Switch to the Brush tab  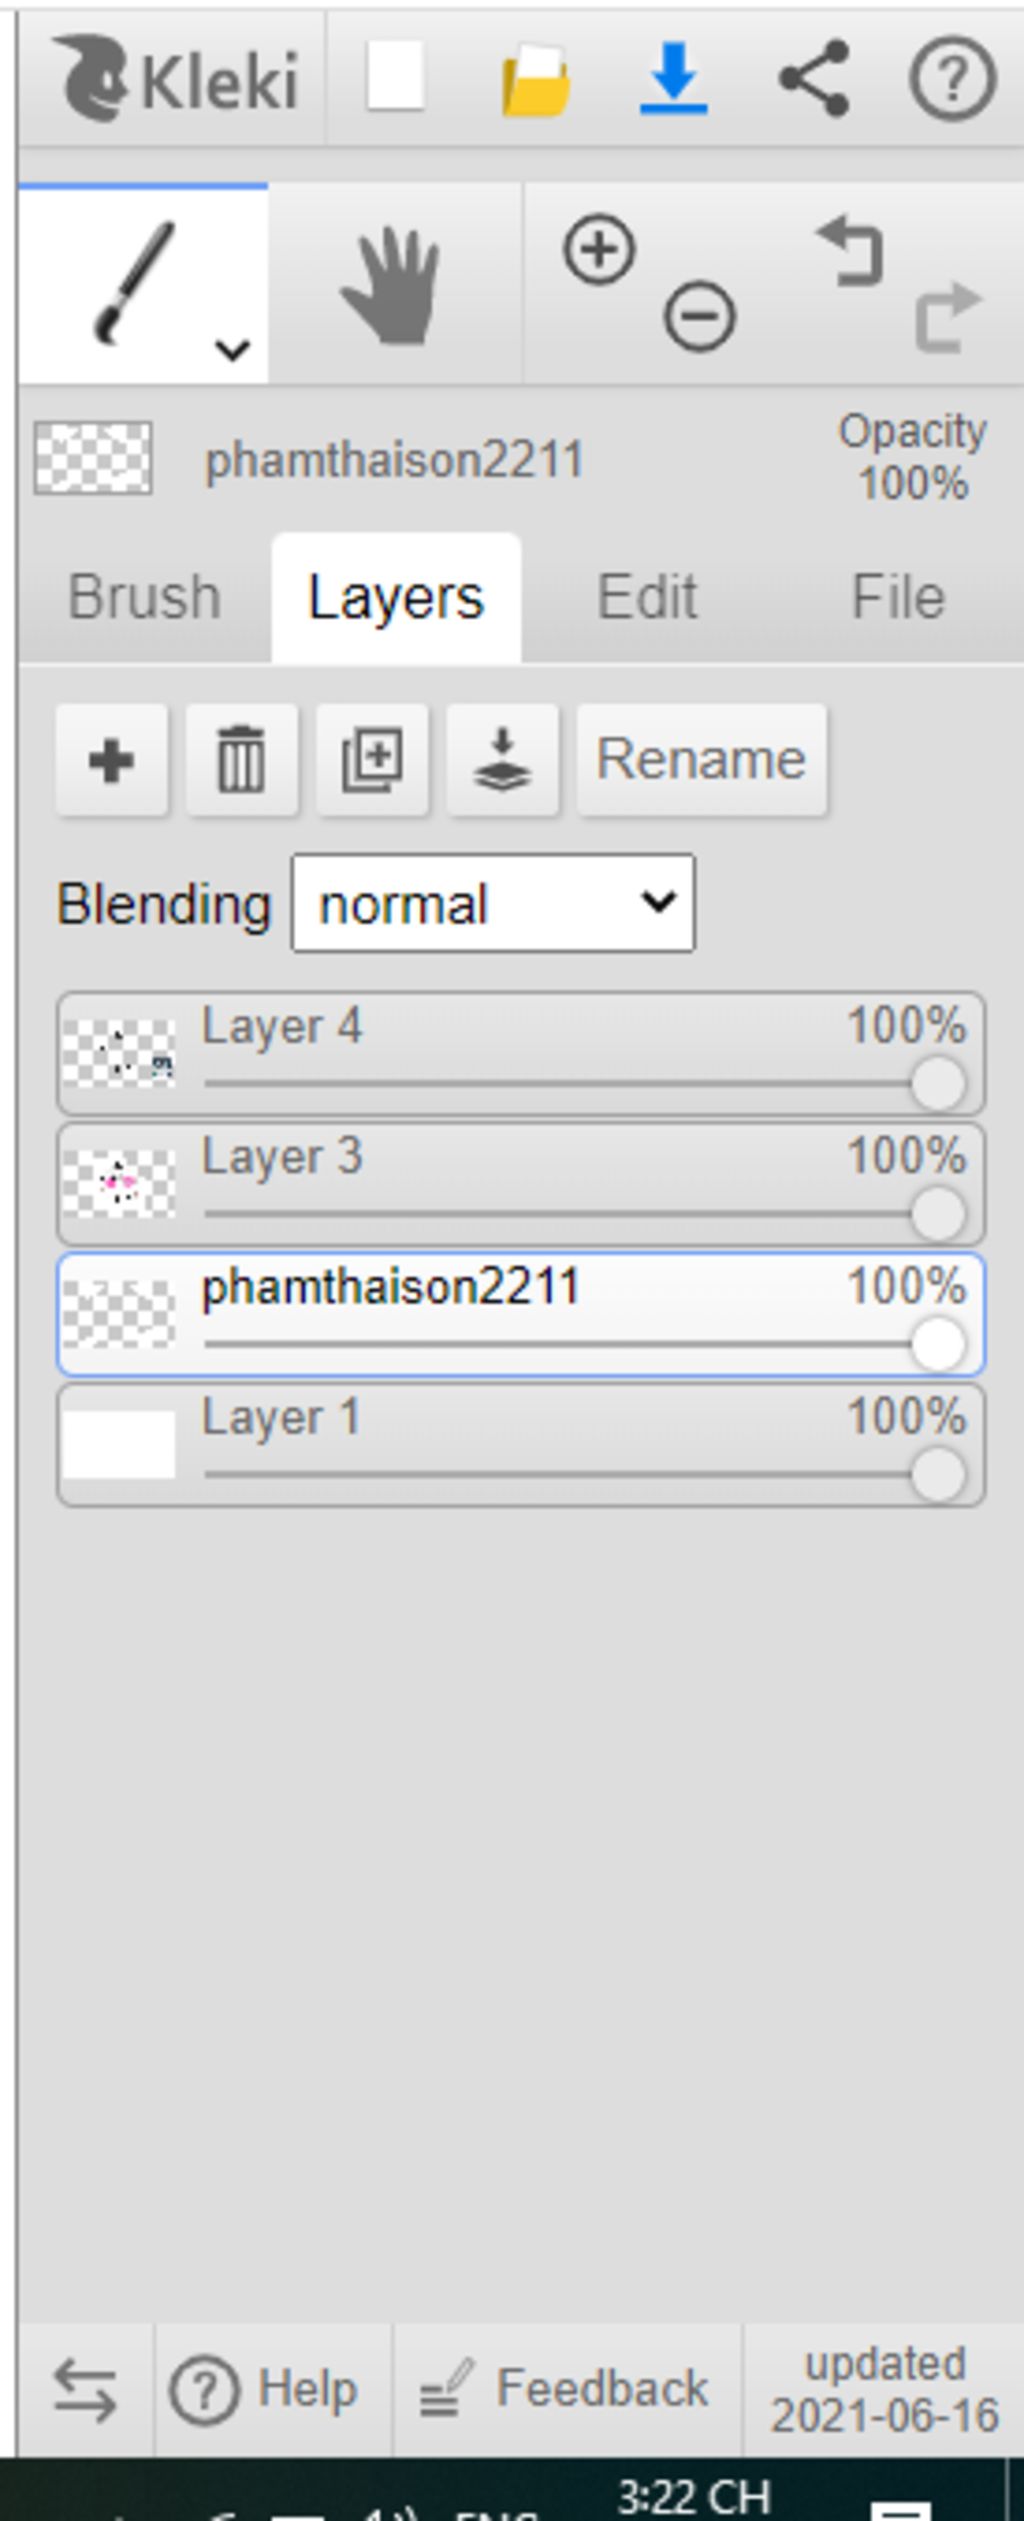[x=144, y=597]
